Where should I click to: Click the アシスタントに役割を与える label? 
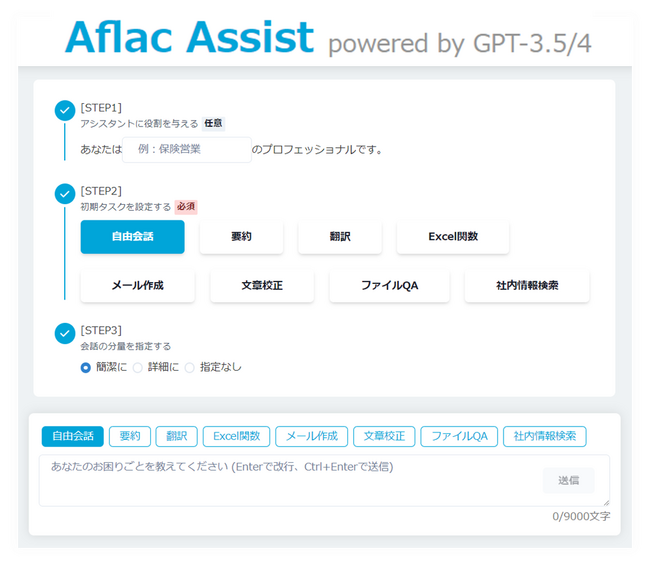click(139, 124)
